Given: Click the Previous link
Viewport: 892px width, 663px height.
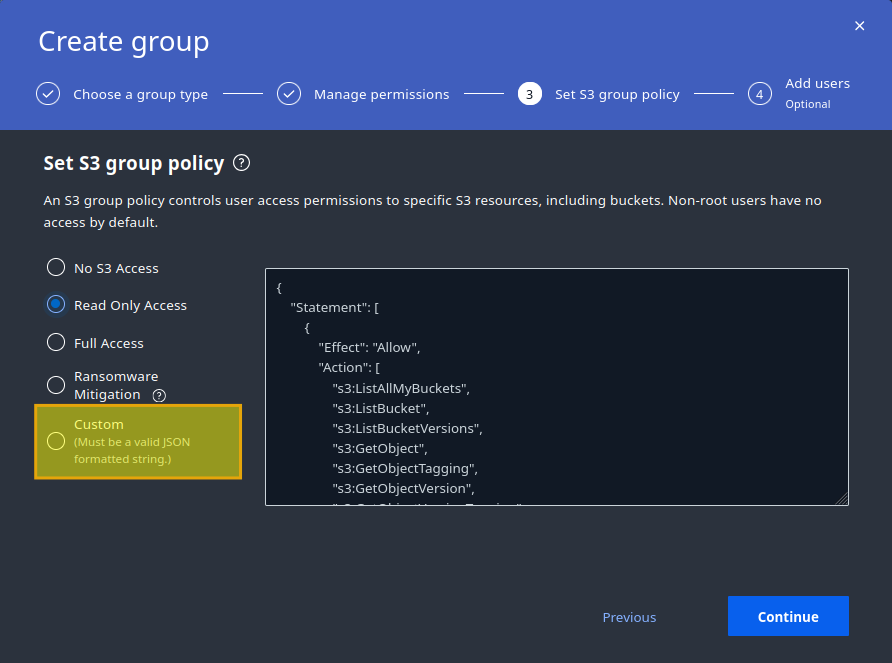Looking at the screenshot, I should click(629, 617).
